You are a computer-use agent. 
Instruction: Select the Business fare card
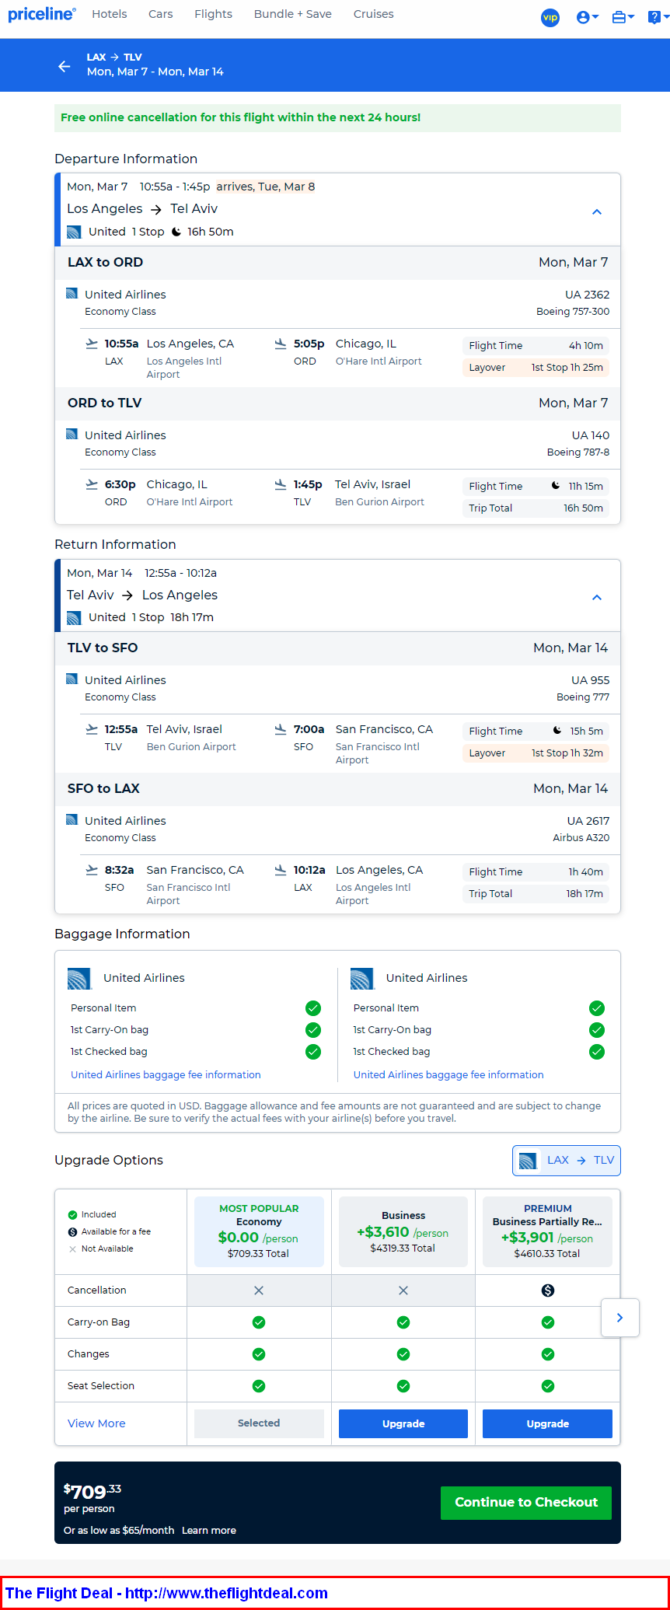tap(403, 1231)
